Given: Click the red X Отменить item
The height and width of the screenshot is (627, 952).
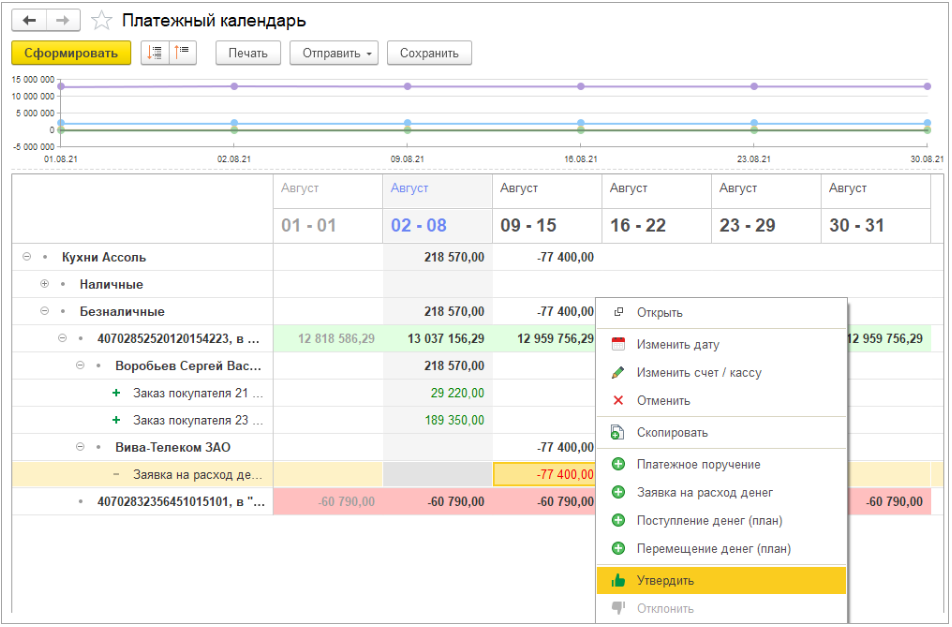Looking at the screenshot, I should pyautogui.click(x=663, y=401).
